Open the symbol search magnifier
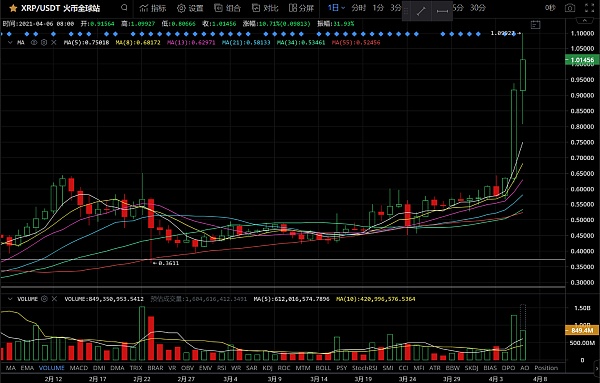600x383 pixels. tap(124, 8)
